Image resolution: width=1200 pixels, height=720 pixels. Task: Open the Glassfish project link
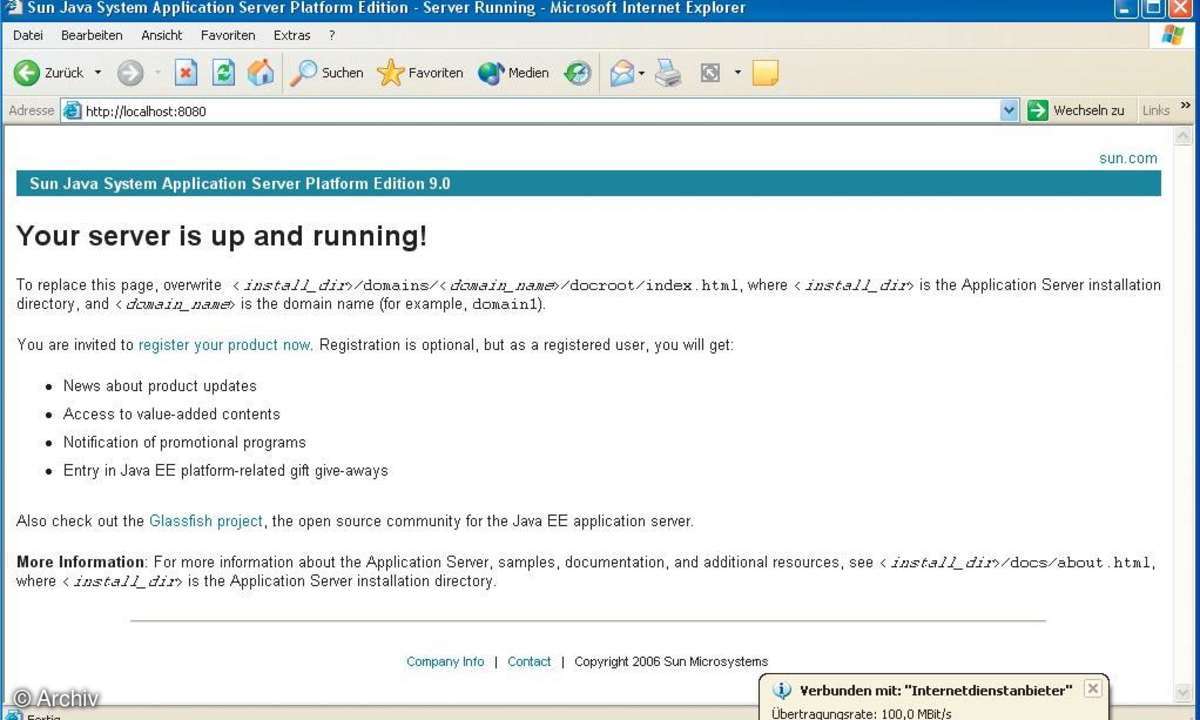pyautogui.click(x=206, y=521)
